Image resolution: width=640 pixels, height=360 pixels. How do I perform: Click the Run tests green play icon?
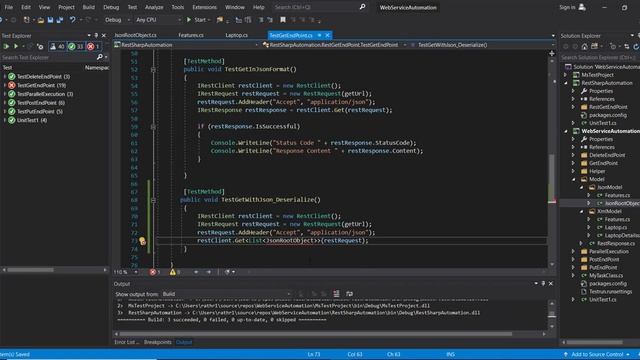pyautogui.click(x=16, y=47)
